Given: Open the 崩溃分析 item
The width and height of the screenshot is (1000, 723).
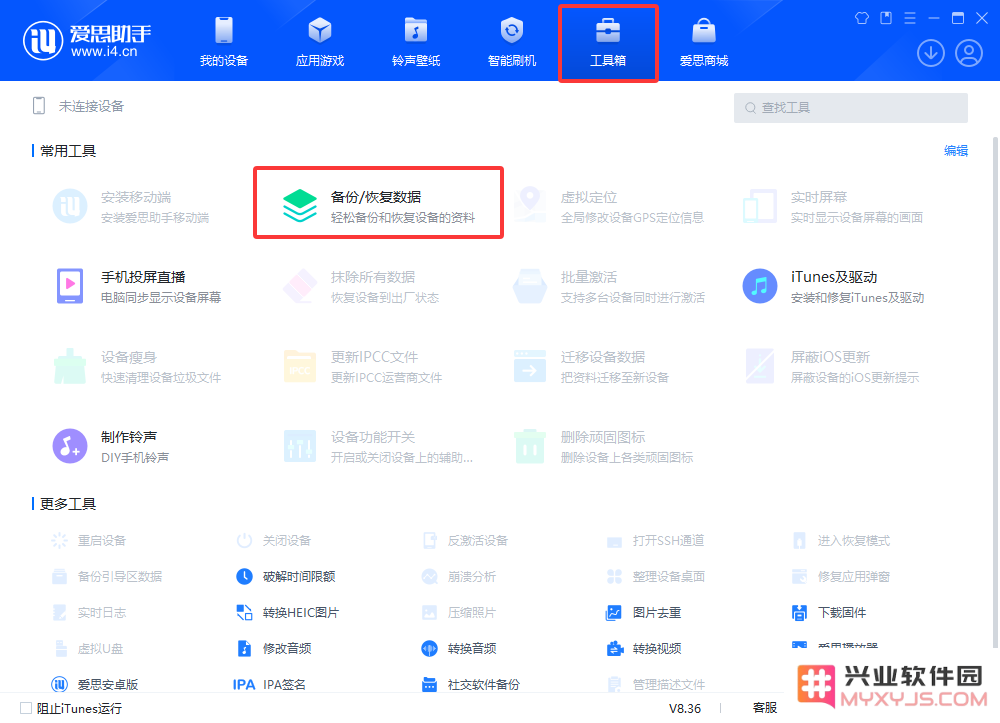Looking at the screenshot, I should [459, 576].
